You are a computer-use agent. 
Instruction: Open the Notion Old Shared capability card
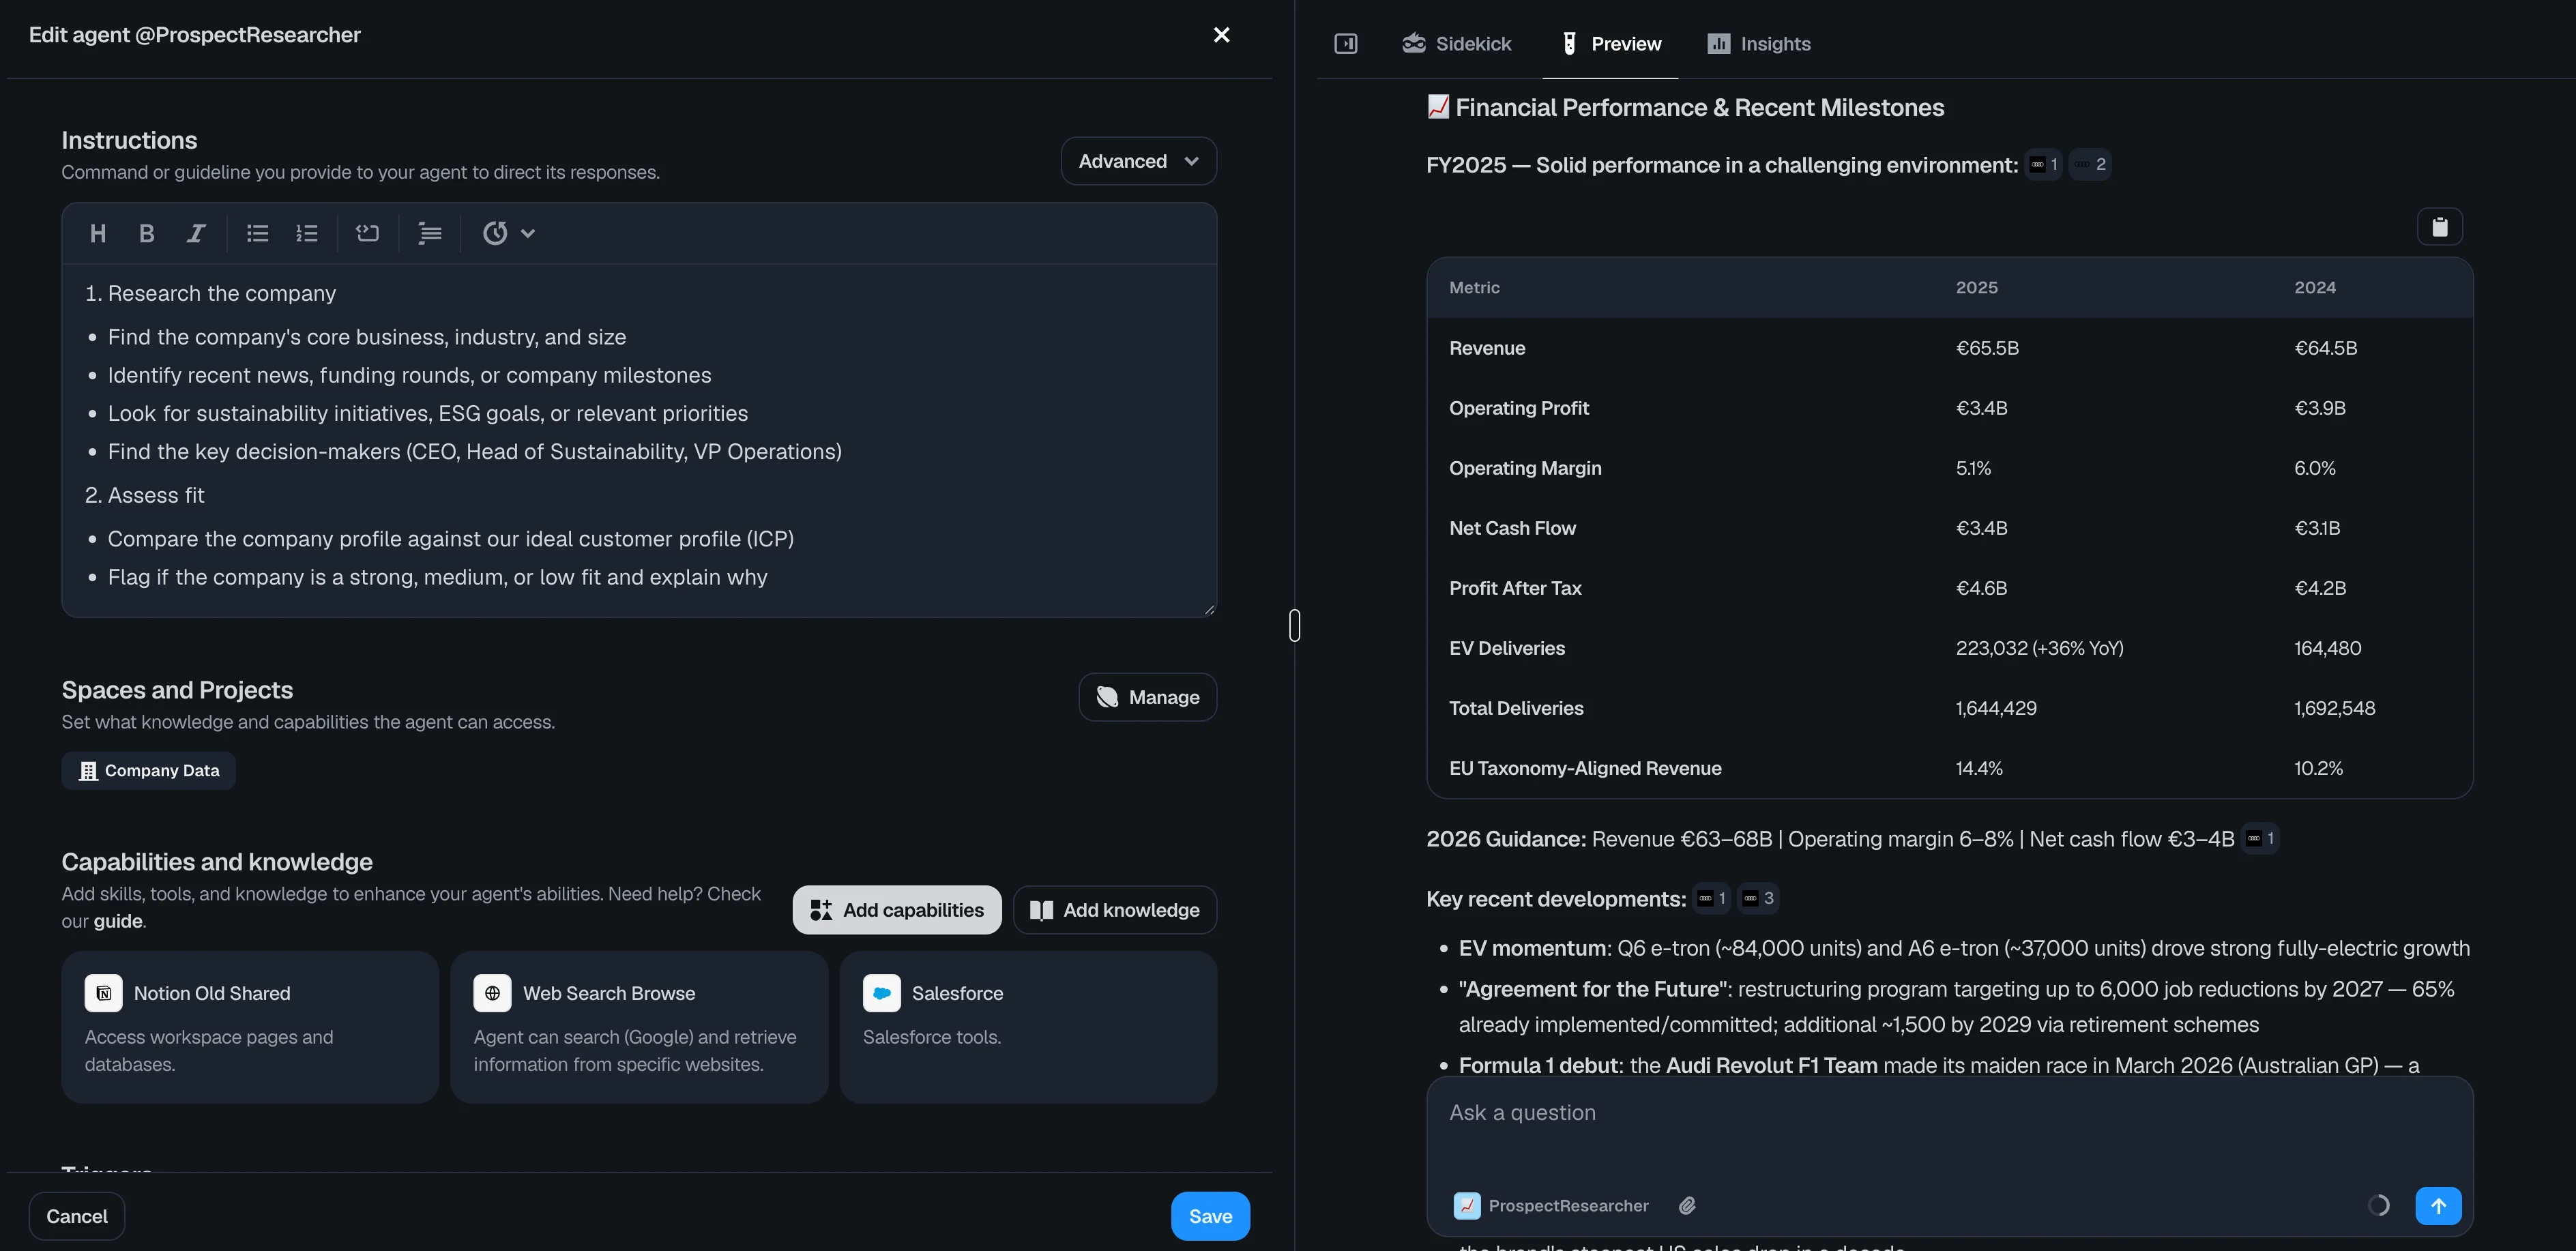click(250, 1027)
